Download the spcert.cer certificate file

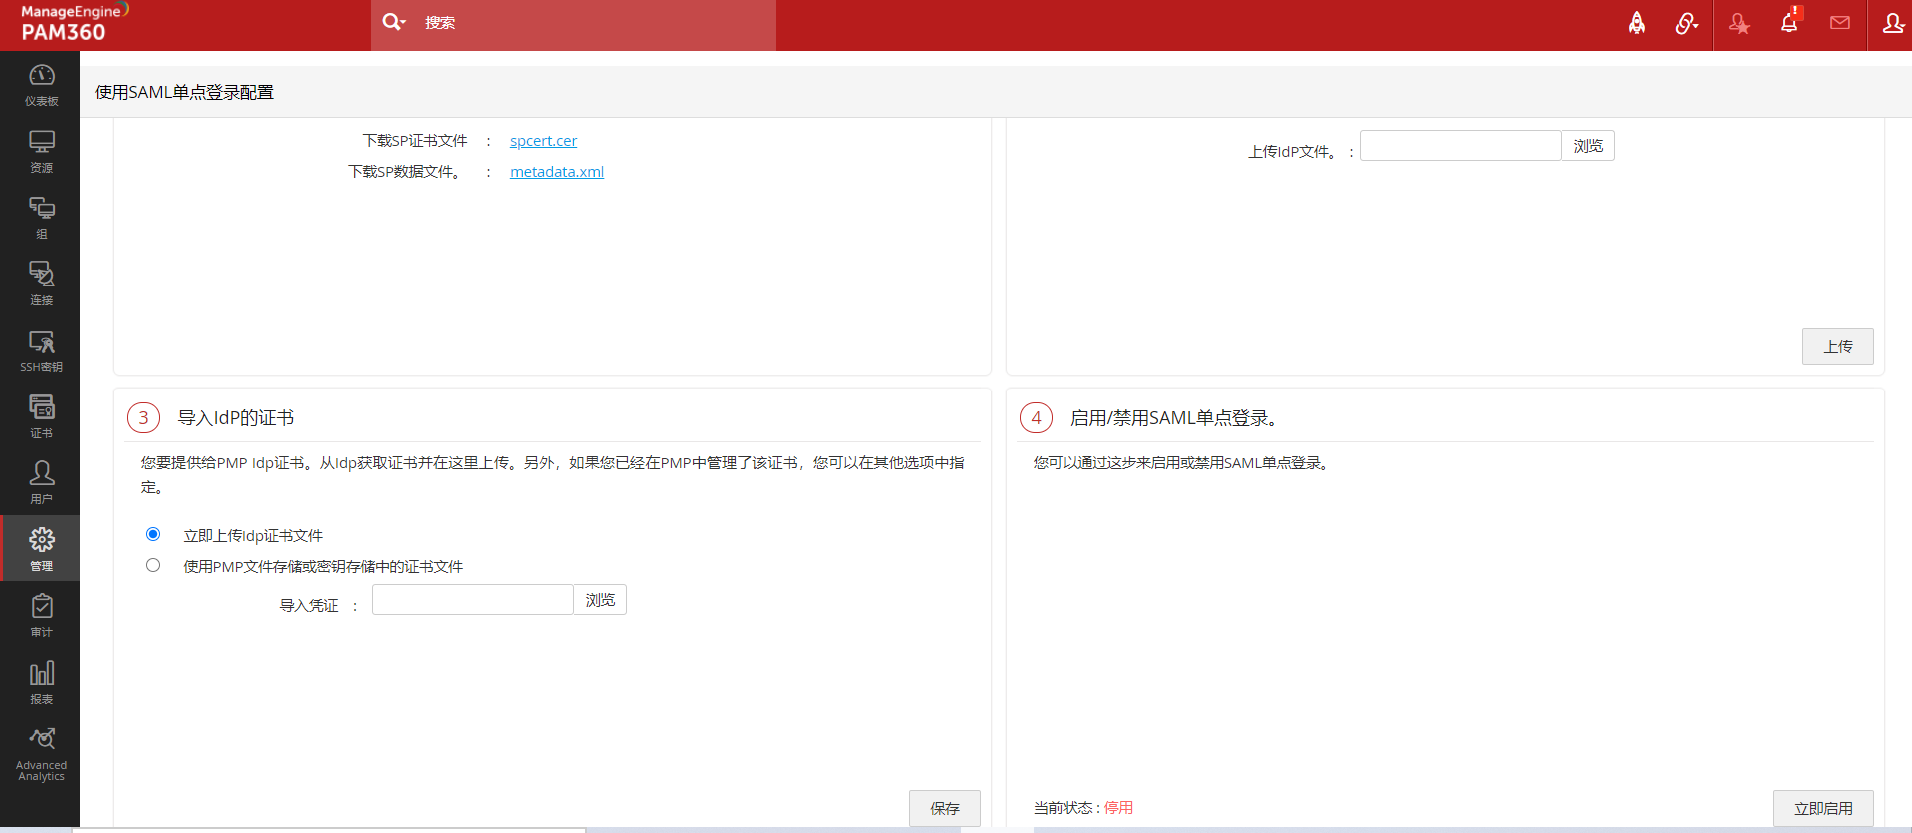pos(543,141)
